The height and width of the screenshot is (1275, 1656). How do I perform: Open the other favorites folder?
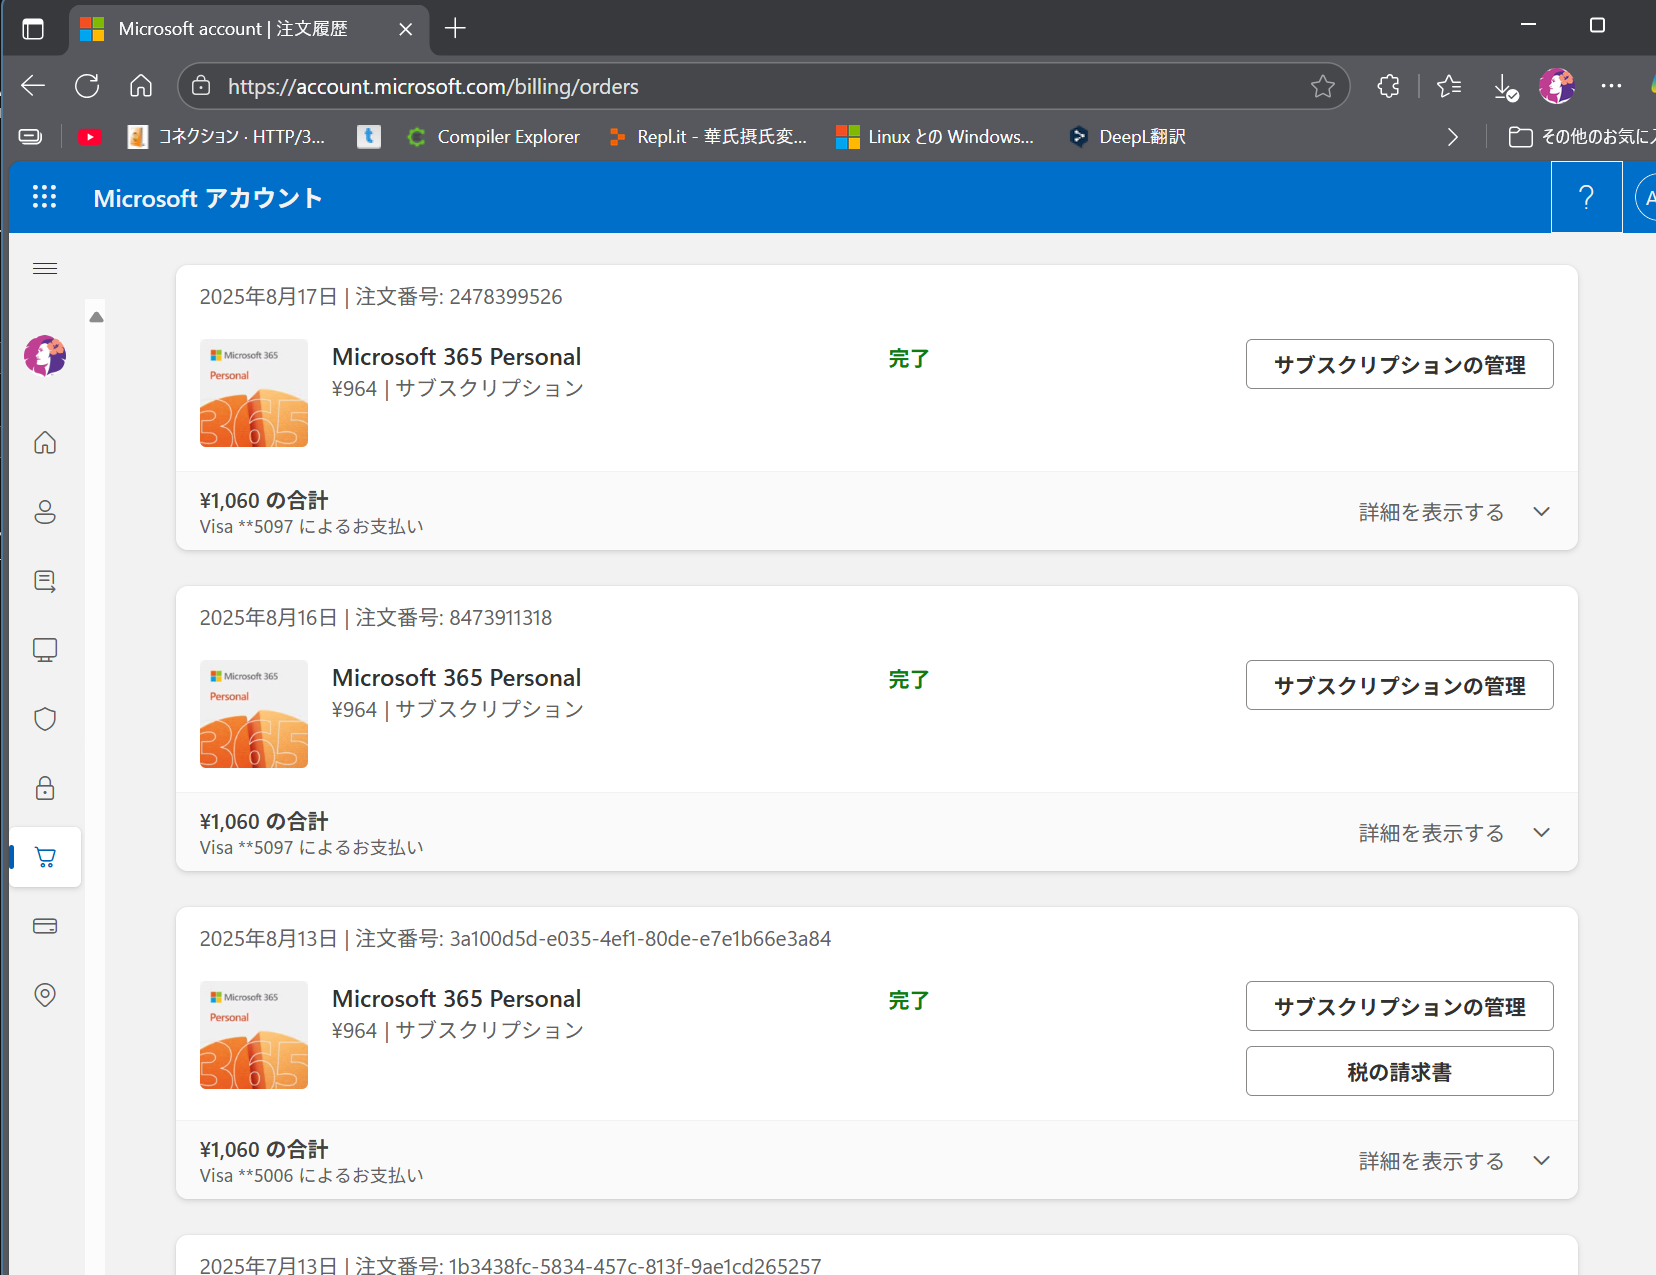pyautogui.click(x=1581, y=137)
